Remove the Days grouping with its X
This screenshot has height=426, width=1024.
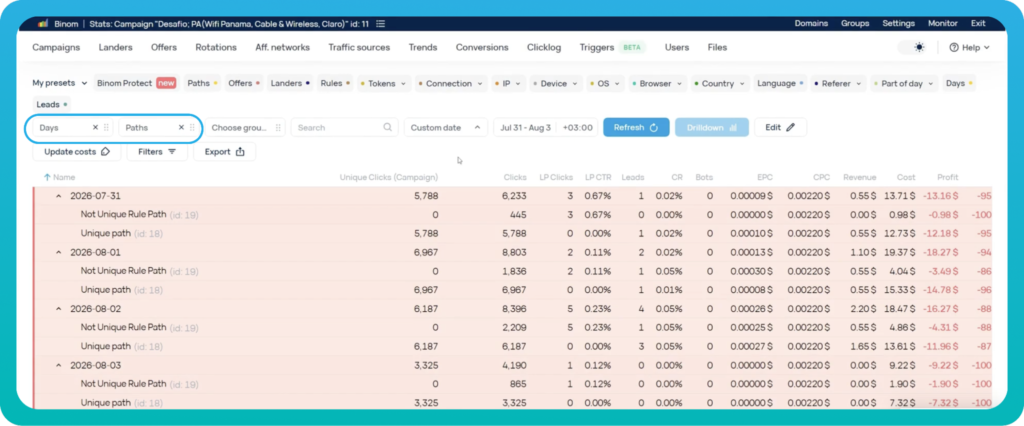coord(95,127)
